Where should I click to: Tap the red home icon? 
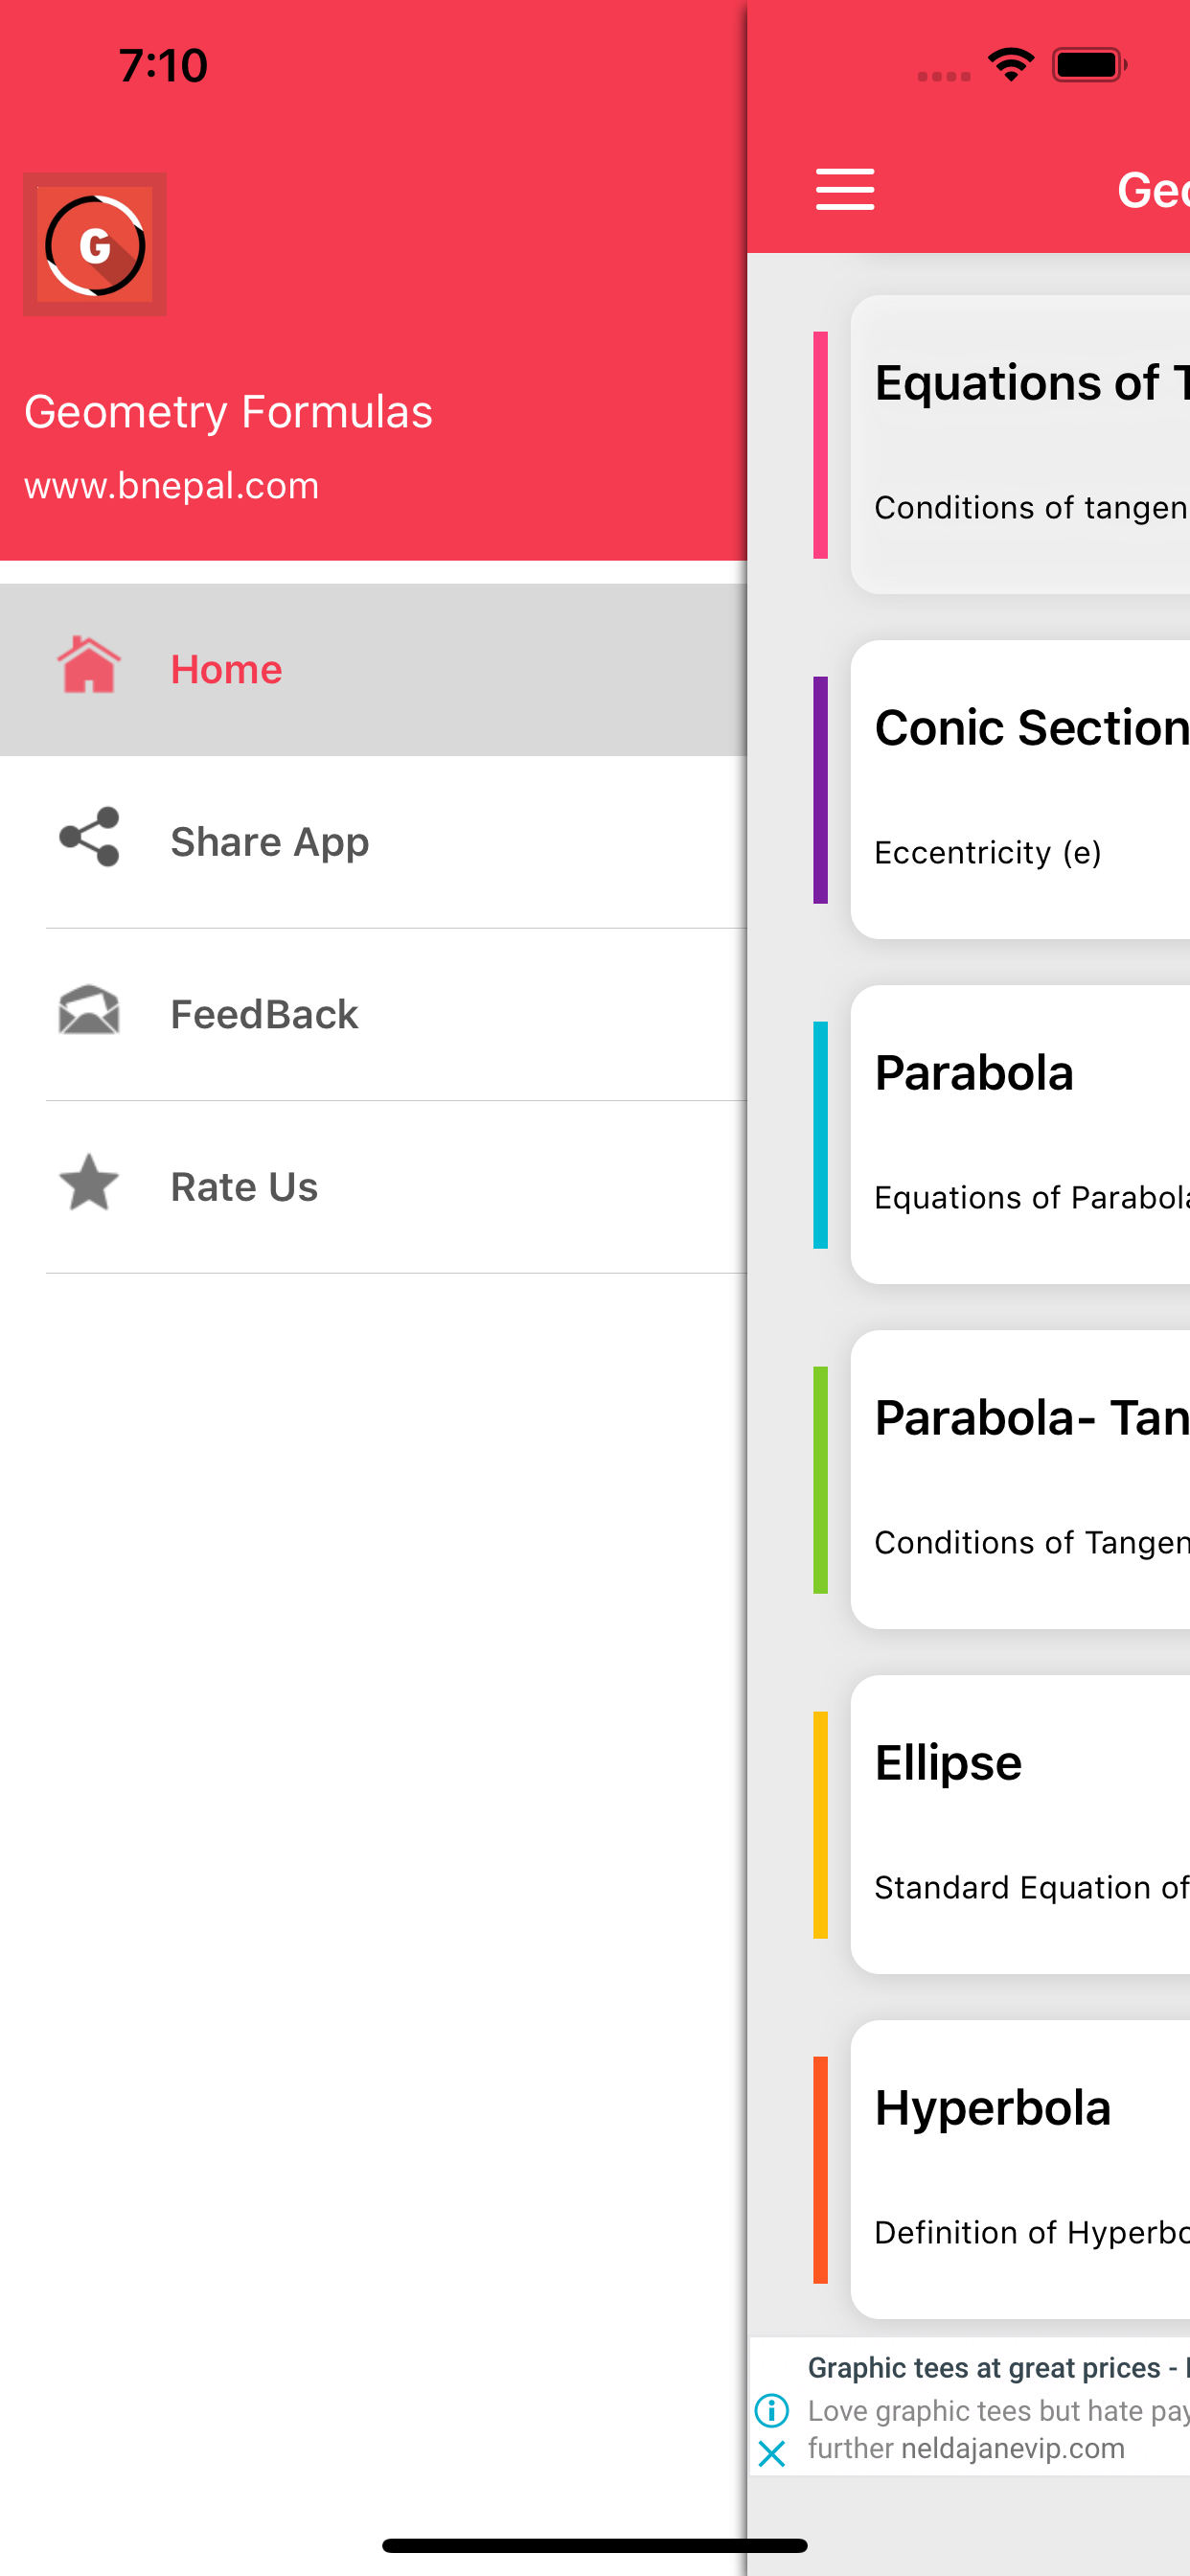[89, 666]
